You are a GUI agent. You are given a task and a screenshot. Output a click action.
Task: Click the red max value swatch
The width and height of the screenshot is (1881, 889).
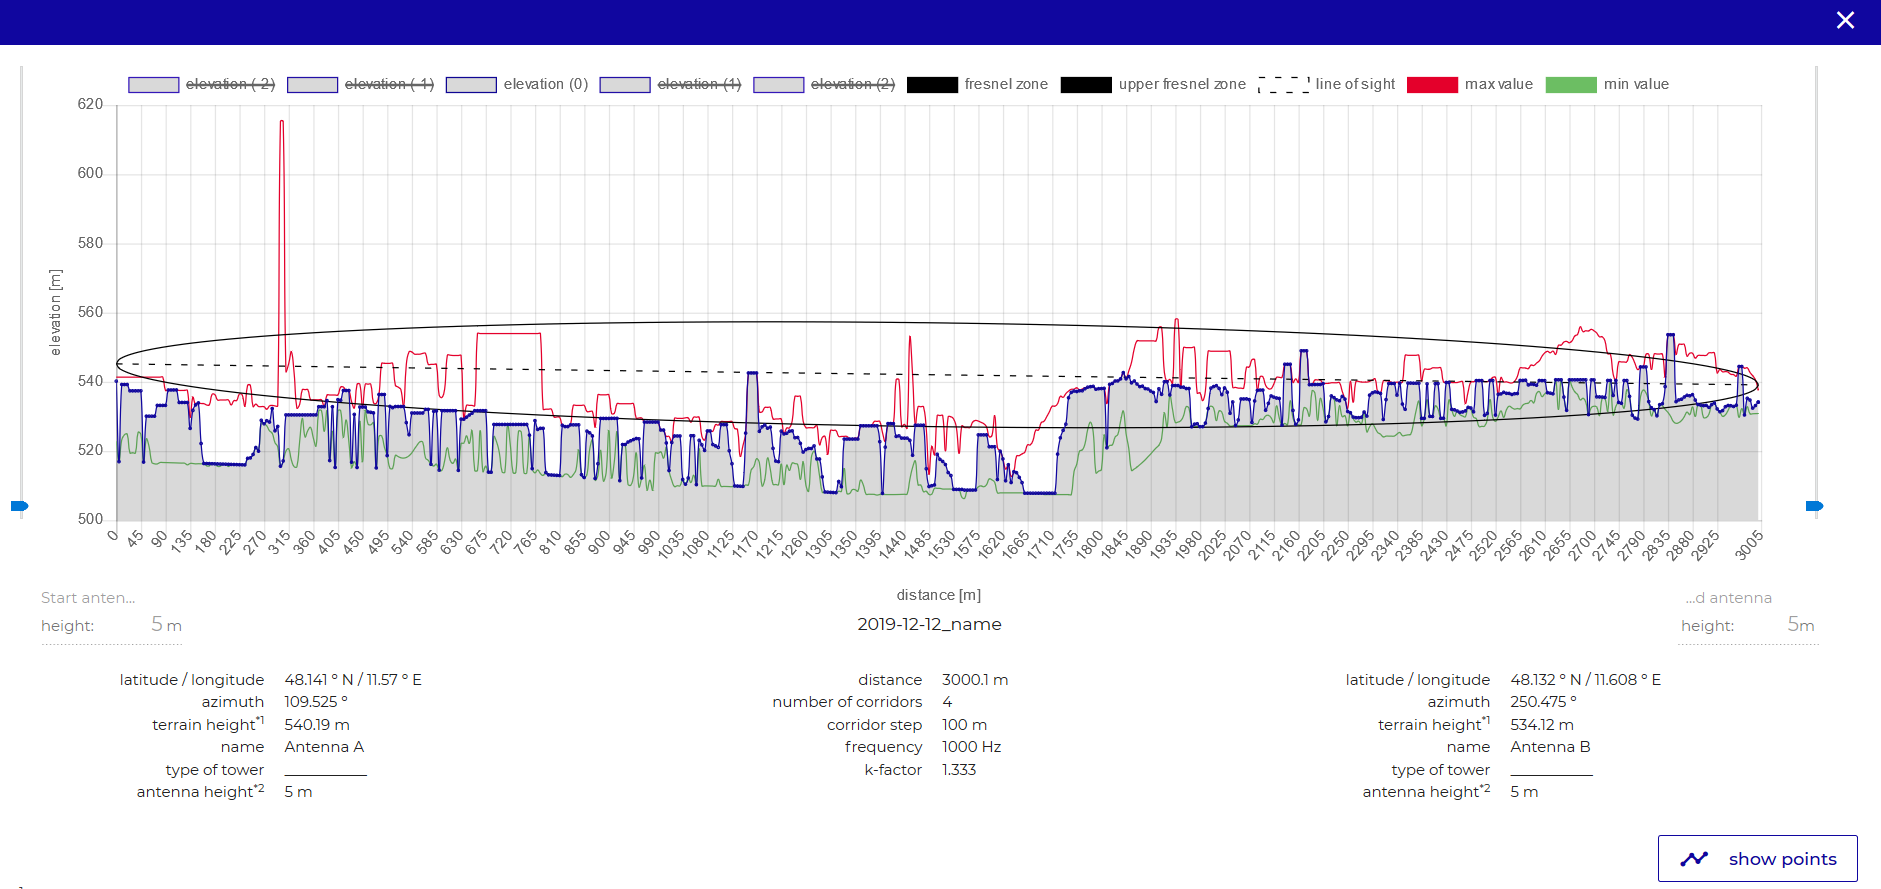pos(1432,85)
